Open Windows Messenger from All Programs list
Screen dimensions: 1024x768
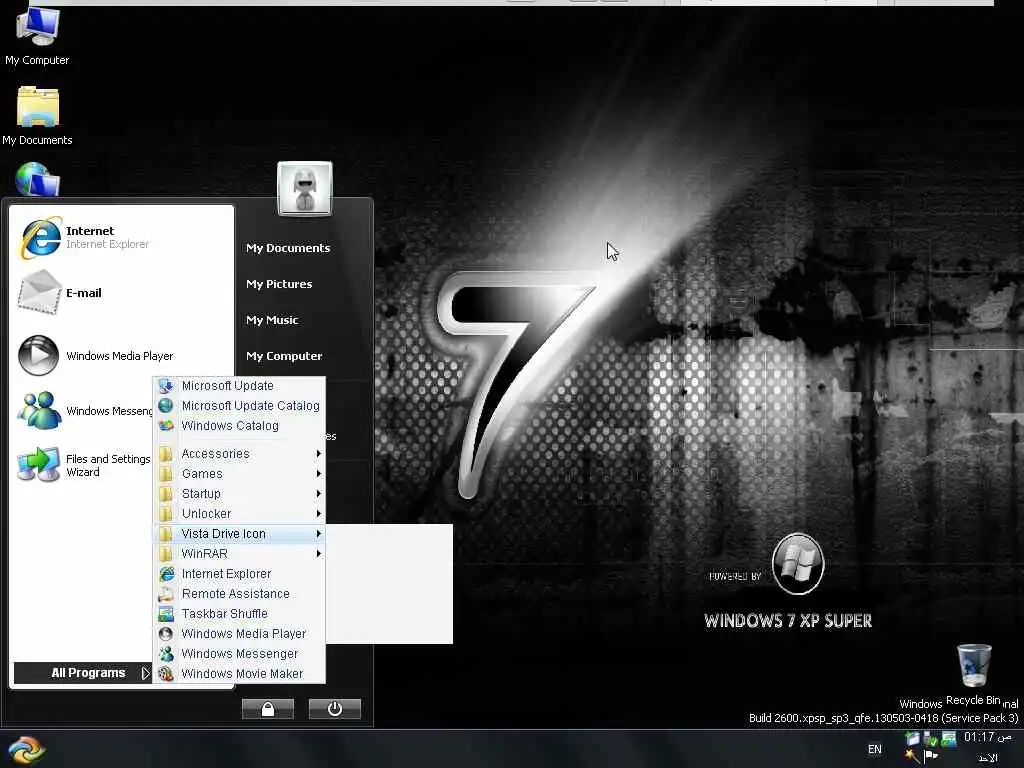pyautogui.click(x=240, y=654)
